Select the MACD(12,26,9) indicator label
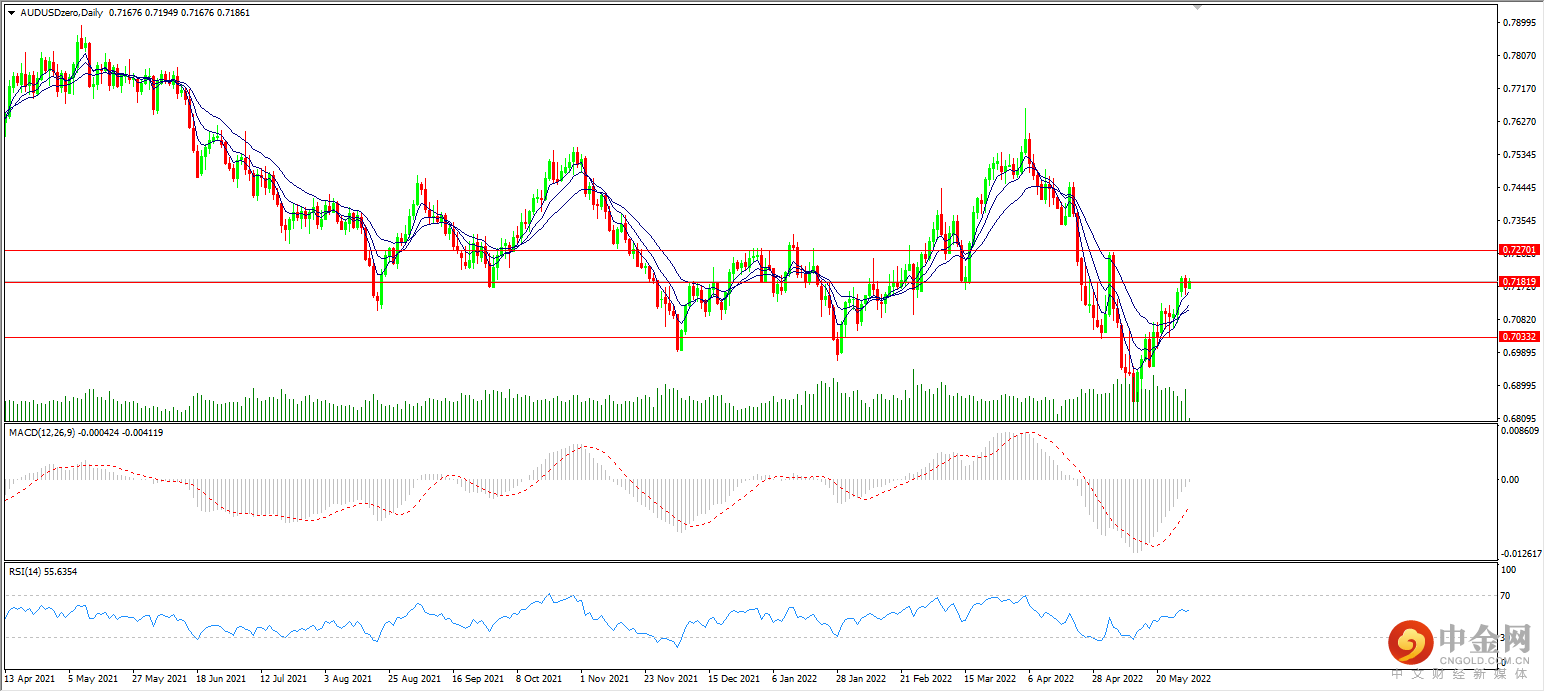Viewport: 1545px width, 692px height. (x=40, y=433)
